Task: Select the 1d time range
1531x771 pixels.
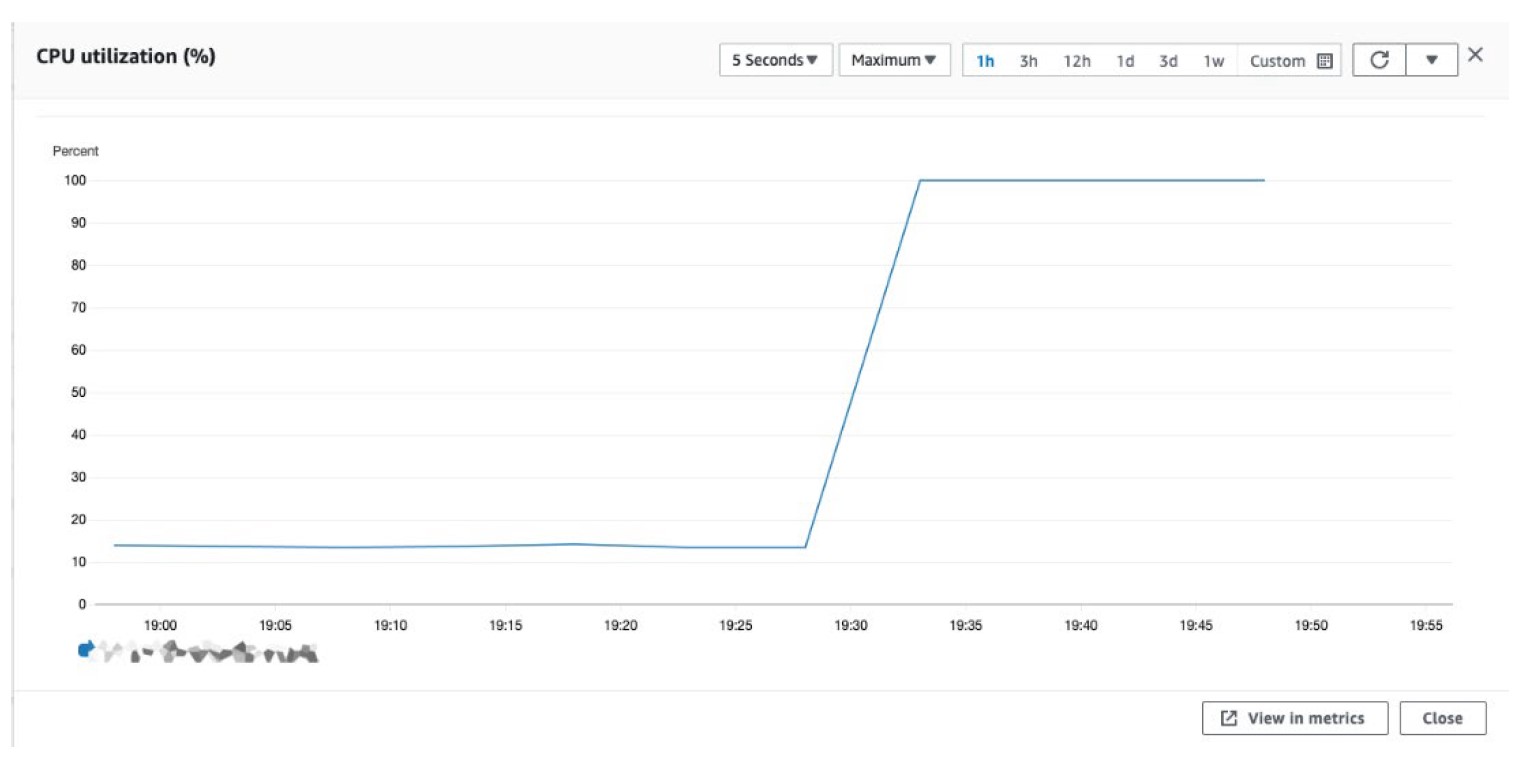Action: [x=1125, y=61]
